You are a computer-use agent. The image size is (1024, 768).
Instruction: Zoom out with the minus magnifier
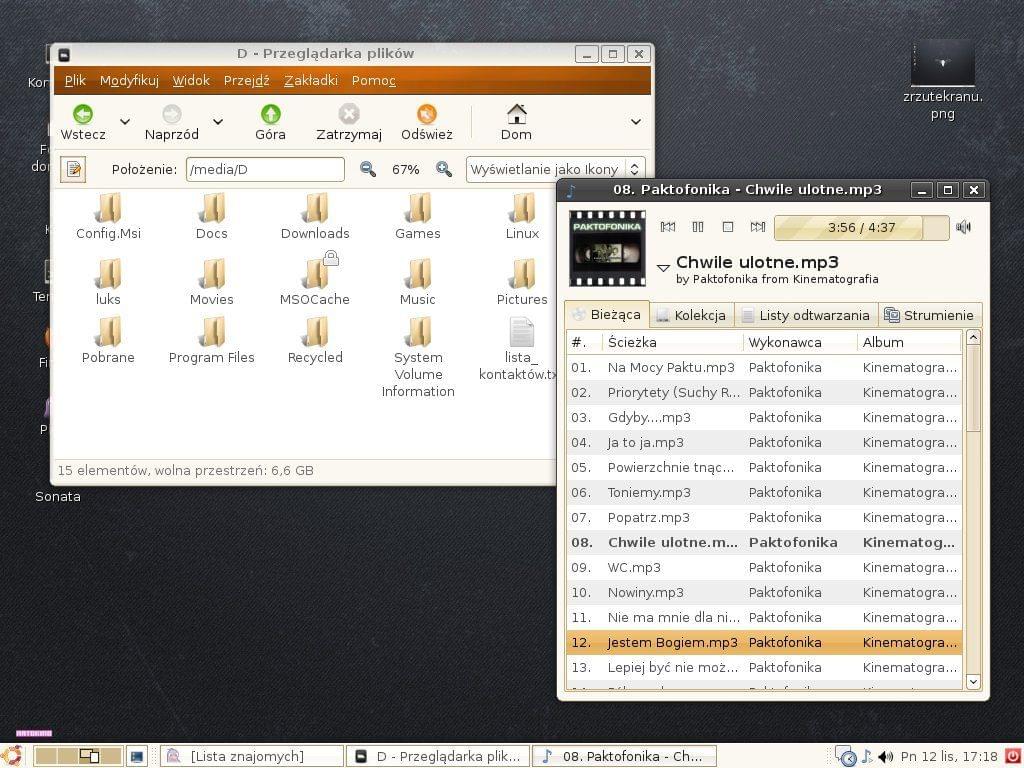[368, 169]
